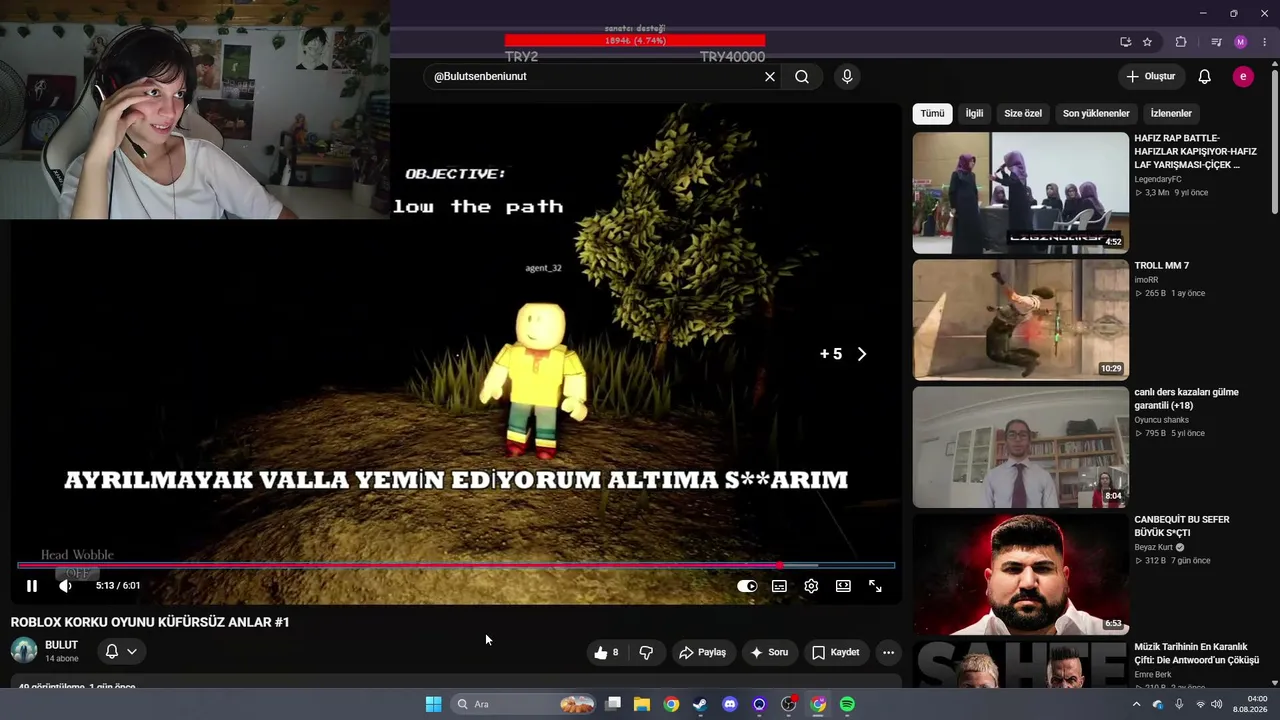Screen dimensions: 1280x720
Task: Open Steam from the taskbar
Action: 700,704
